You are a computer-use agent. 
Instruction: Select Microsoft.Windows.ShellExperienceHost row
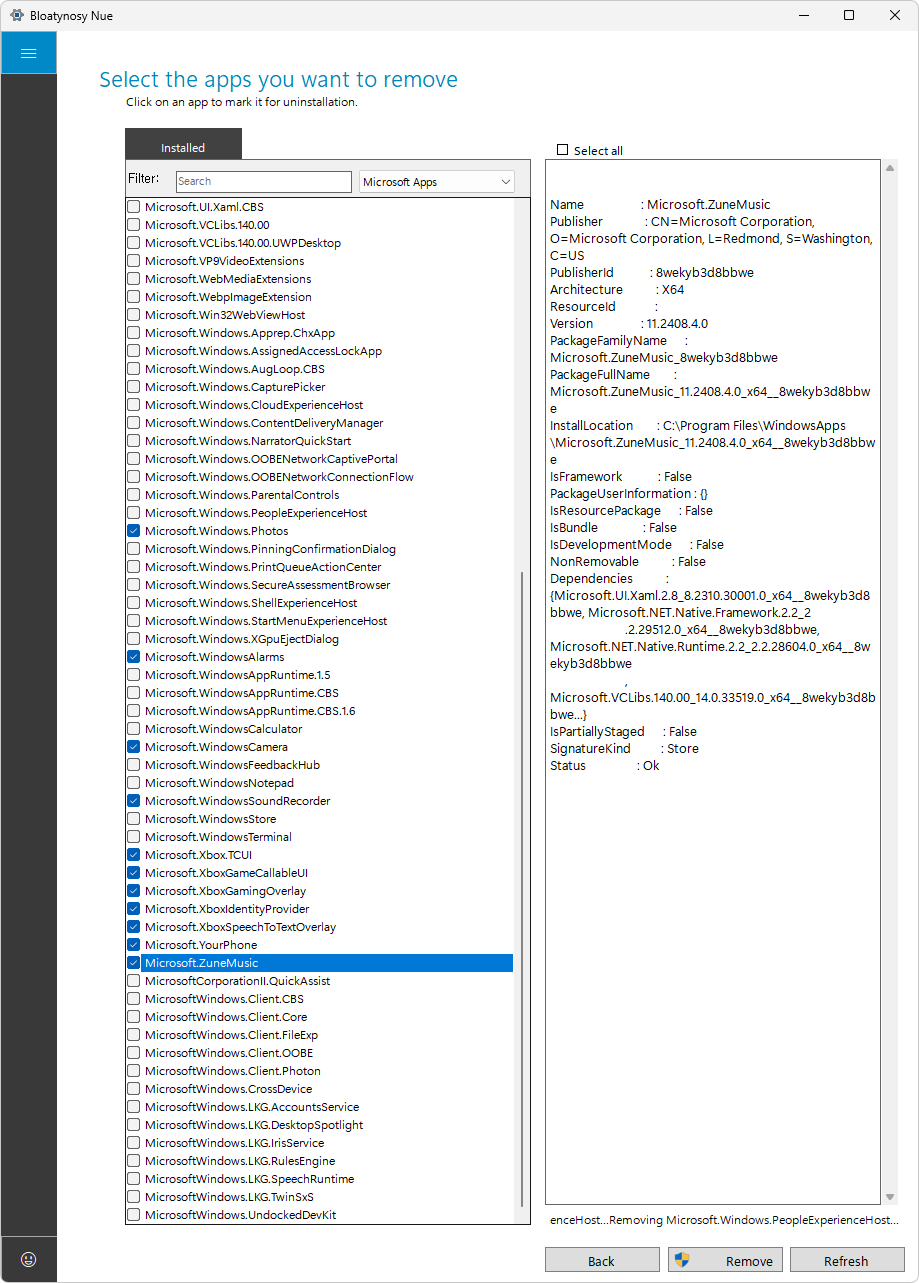point(319,603)
